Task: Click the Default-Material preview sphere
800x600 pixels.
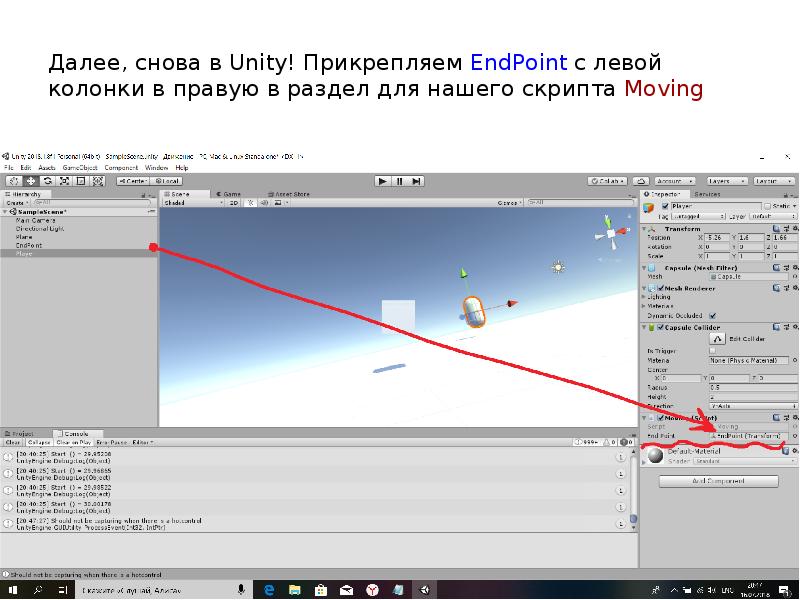Action: coord(655,456)
